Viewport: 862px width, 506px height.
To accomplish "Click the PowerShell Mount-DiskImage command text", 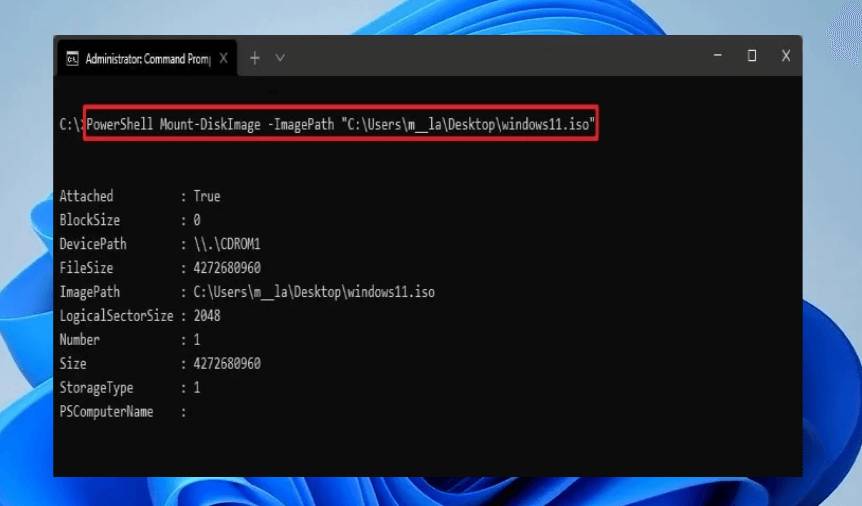I will click(x=340, y=124).
